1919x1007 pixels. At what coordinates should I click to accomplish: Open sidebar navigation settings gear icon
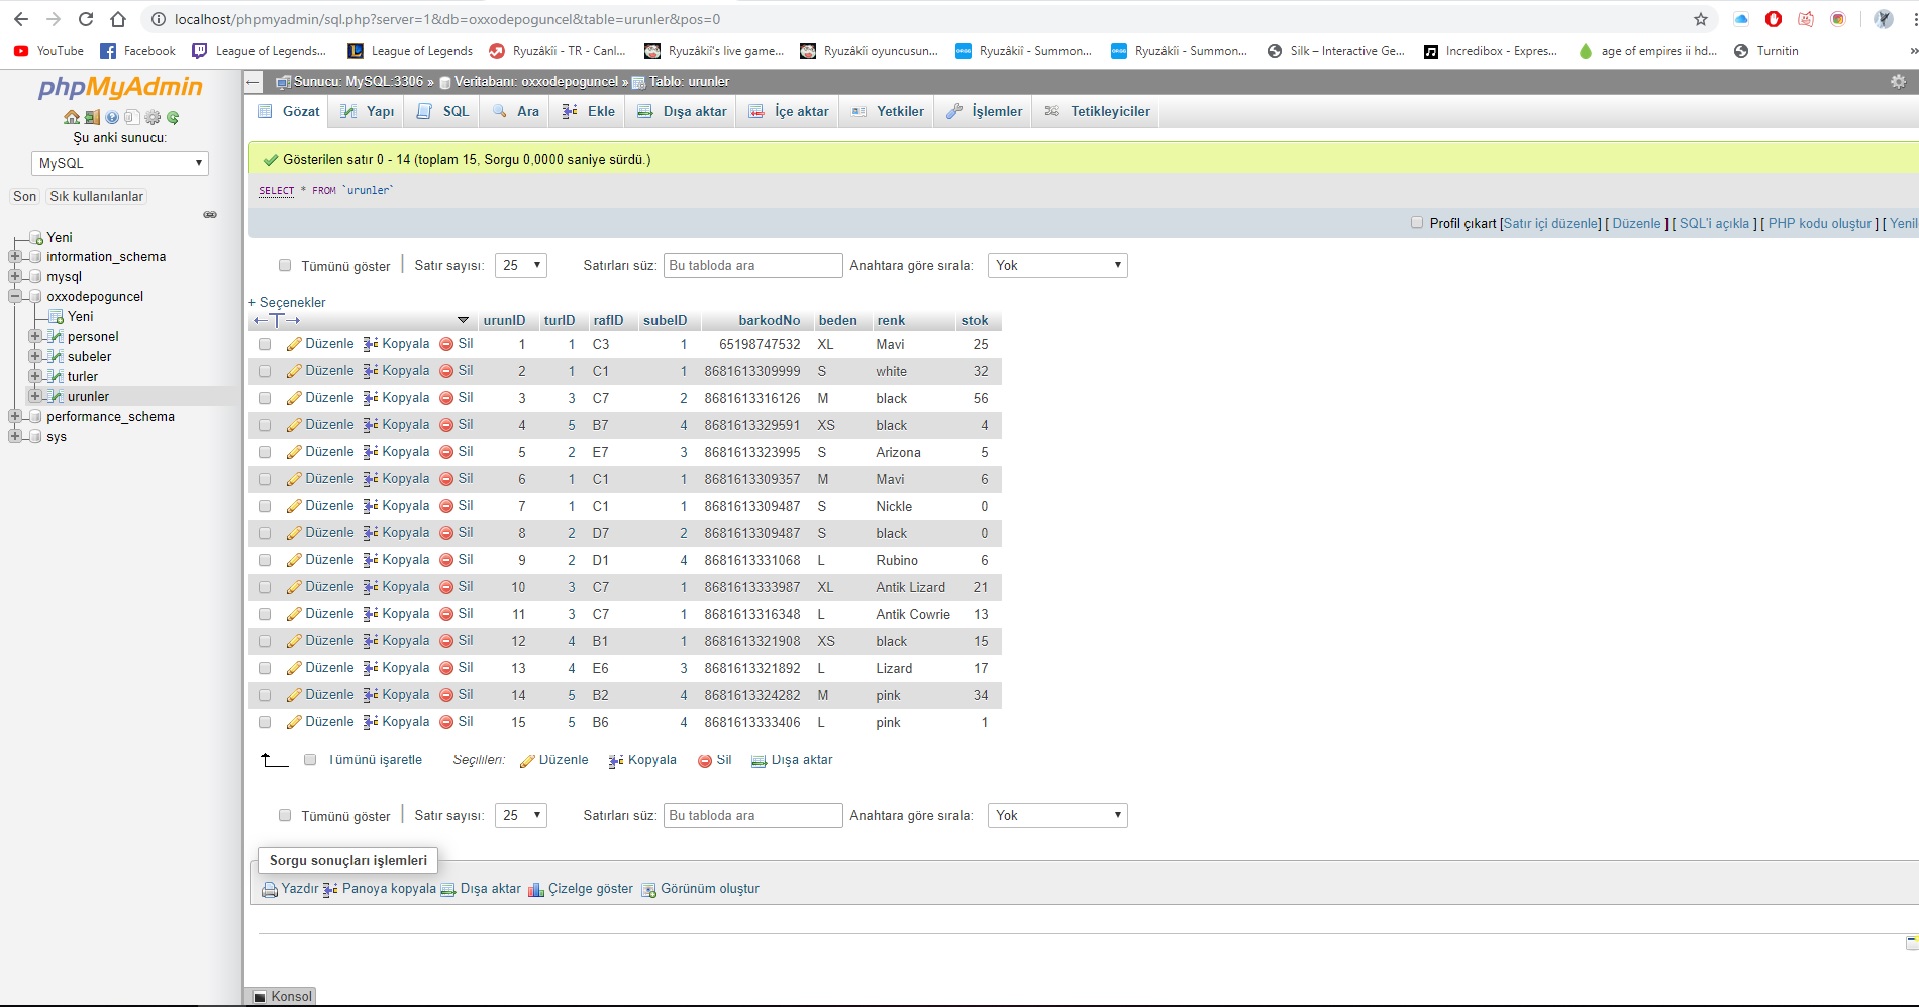(152, 117)
